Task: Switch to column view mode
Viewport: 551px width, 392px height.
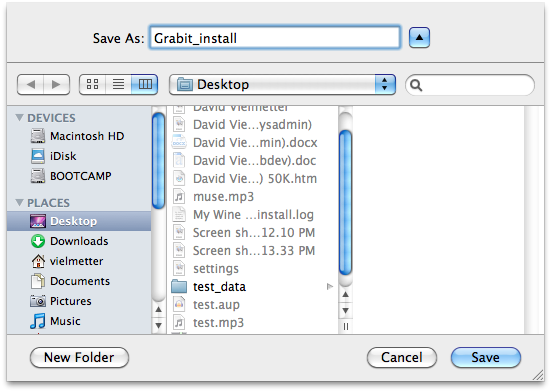Action: pyautogui.click(x=144, y=84)
